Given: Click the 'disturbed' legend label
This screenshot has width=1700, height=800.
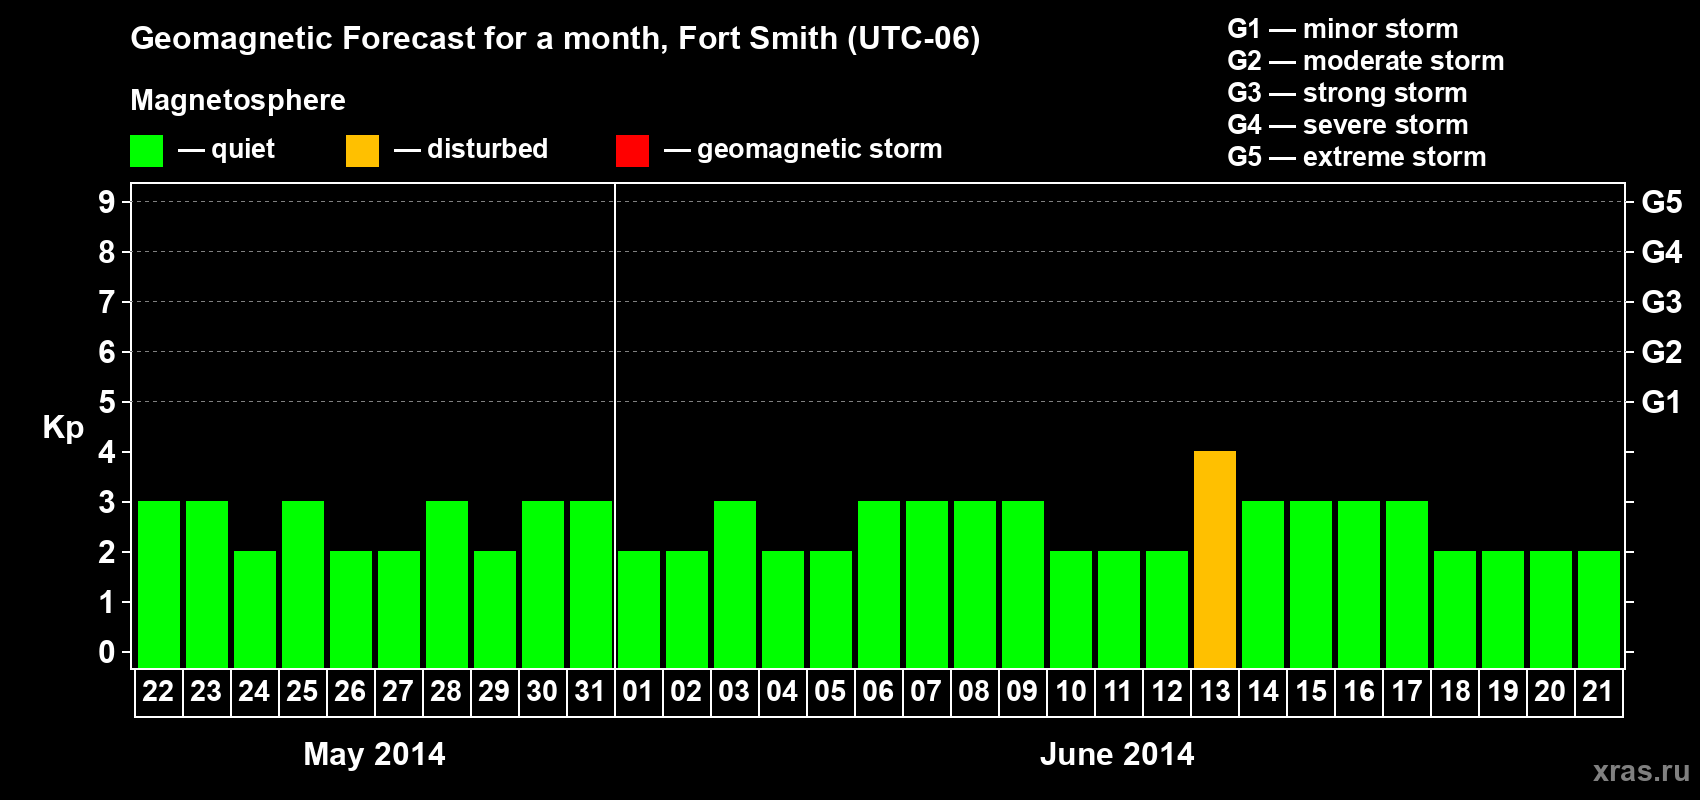Looking at the screenshot, I should click(x=487, y=149).
